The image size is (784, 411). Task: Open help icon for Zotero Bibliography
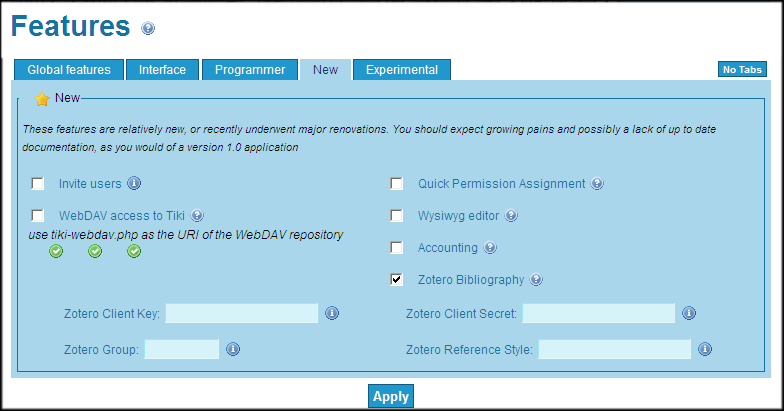(x=536, y=280)
